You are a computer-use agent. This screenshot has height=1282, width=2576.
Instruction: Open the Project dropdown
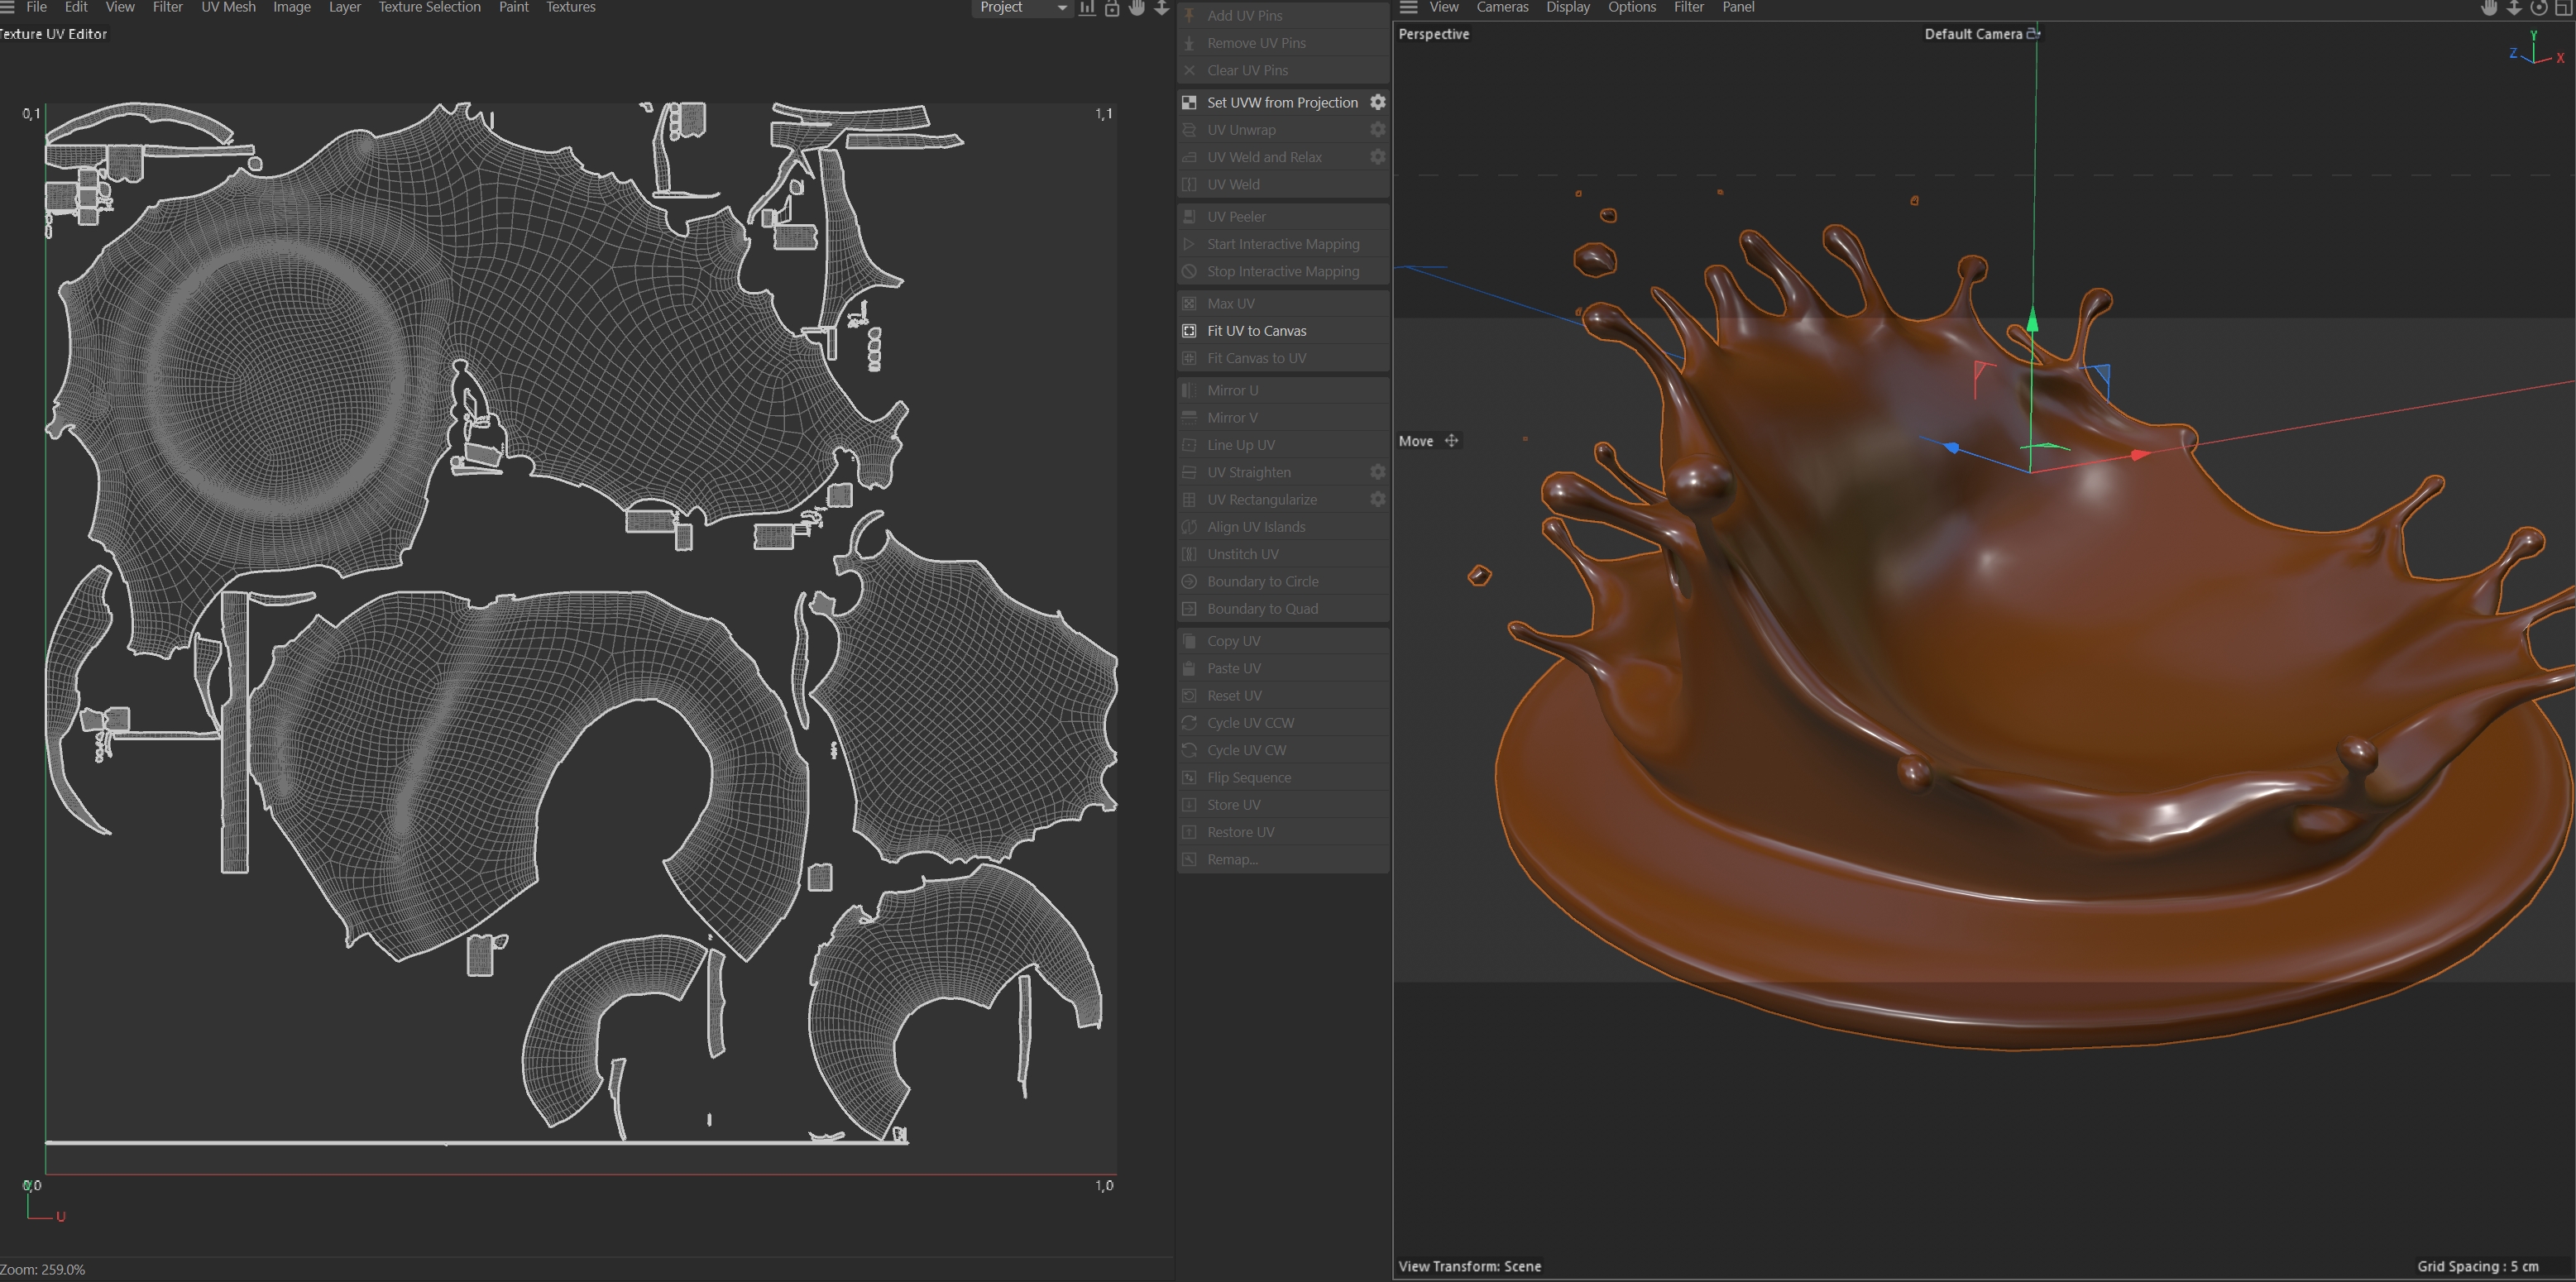point(1021,8)
